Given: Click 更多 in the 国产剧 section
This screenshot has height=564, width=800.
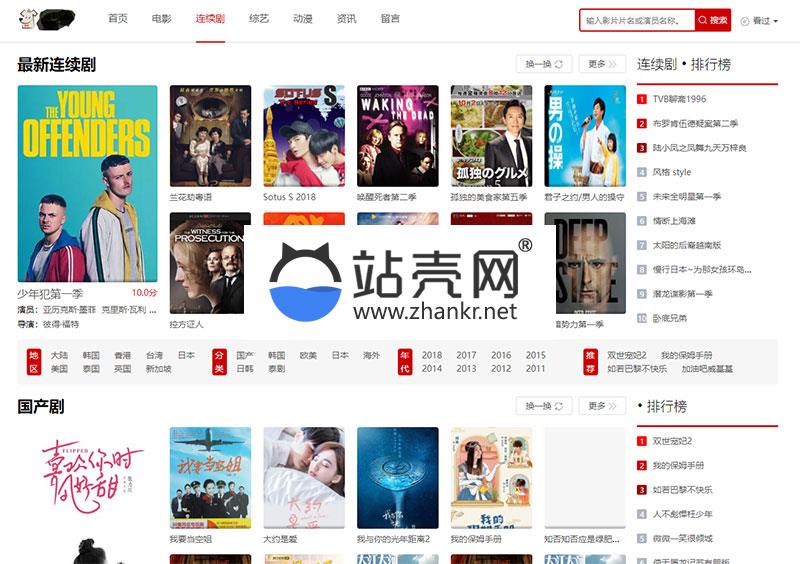Looking at the screenshot, I should tap(602, 406).
